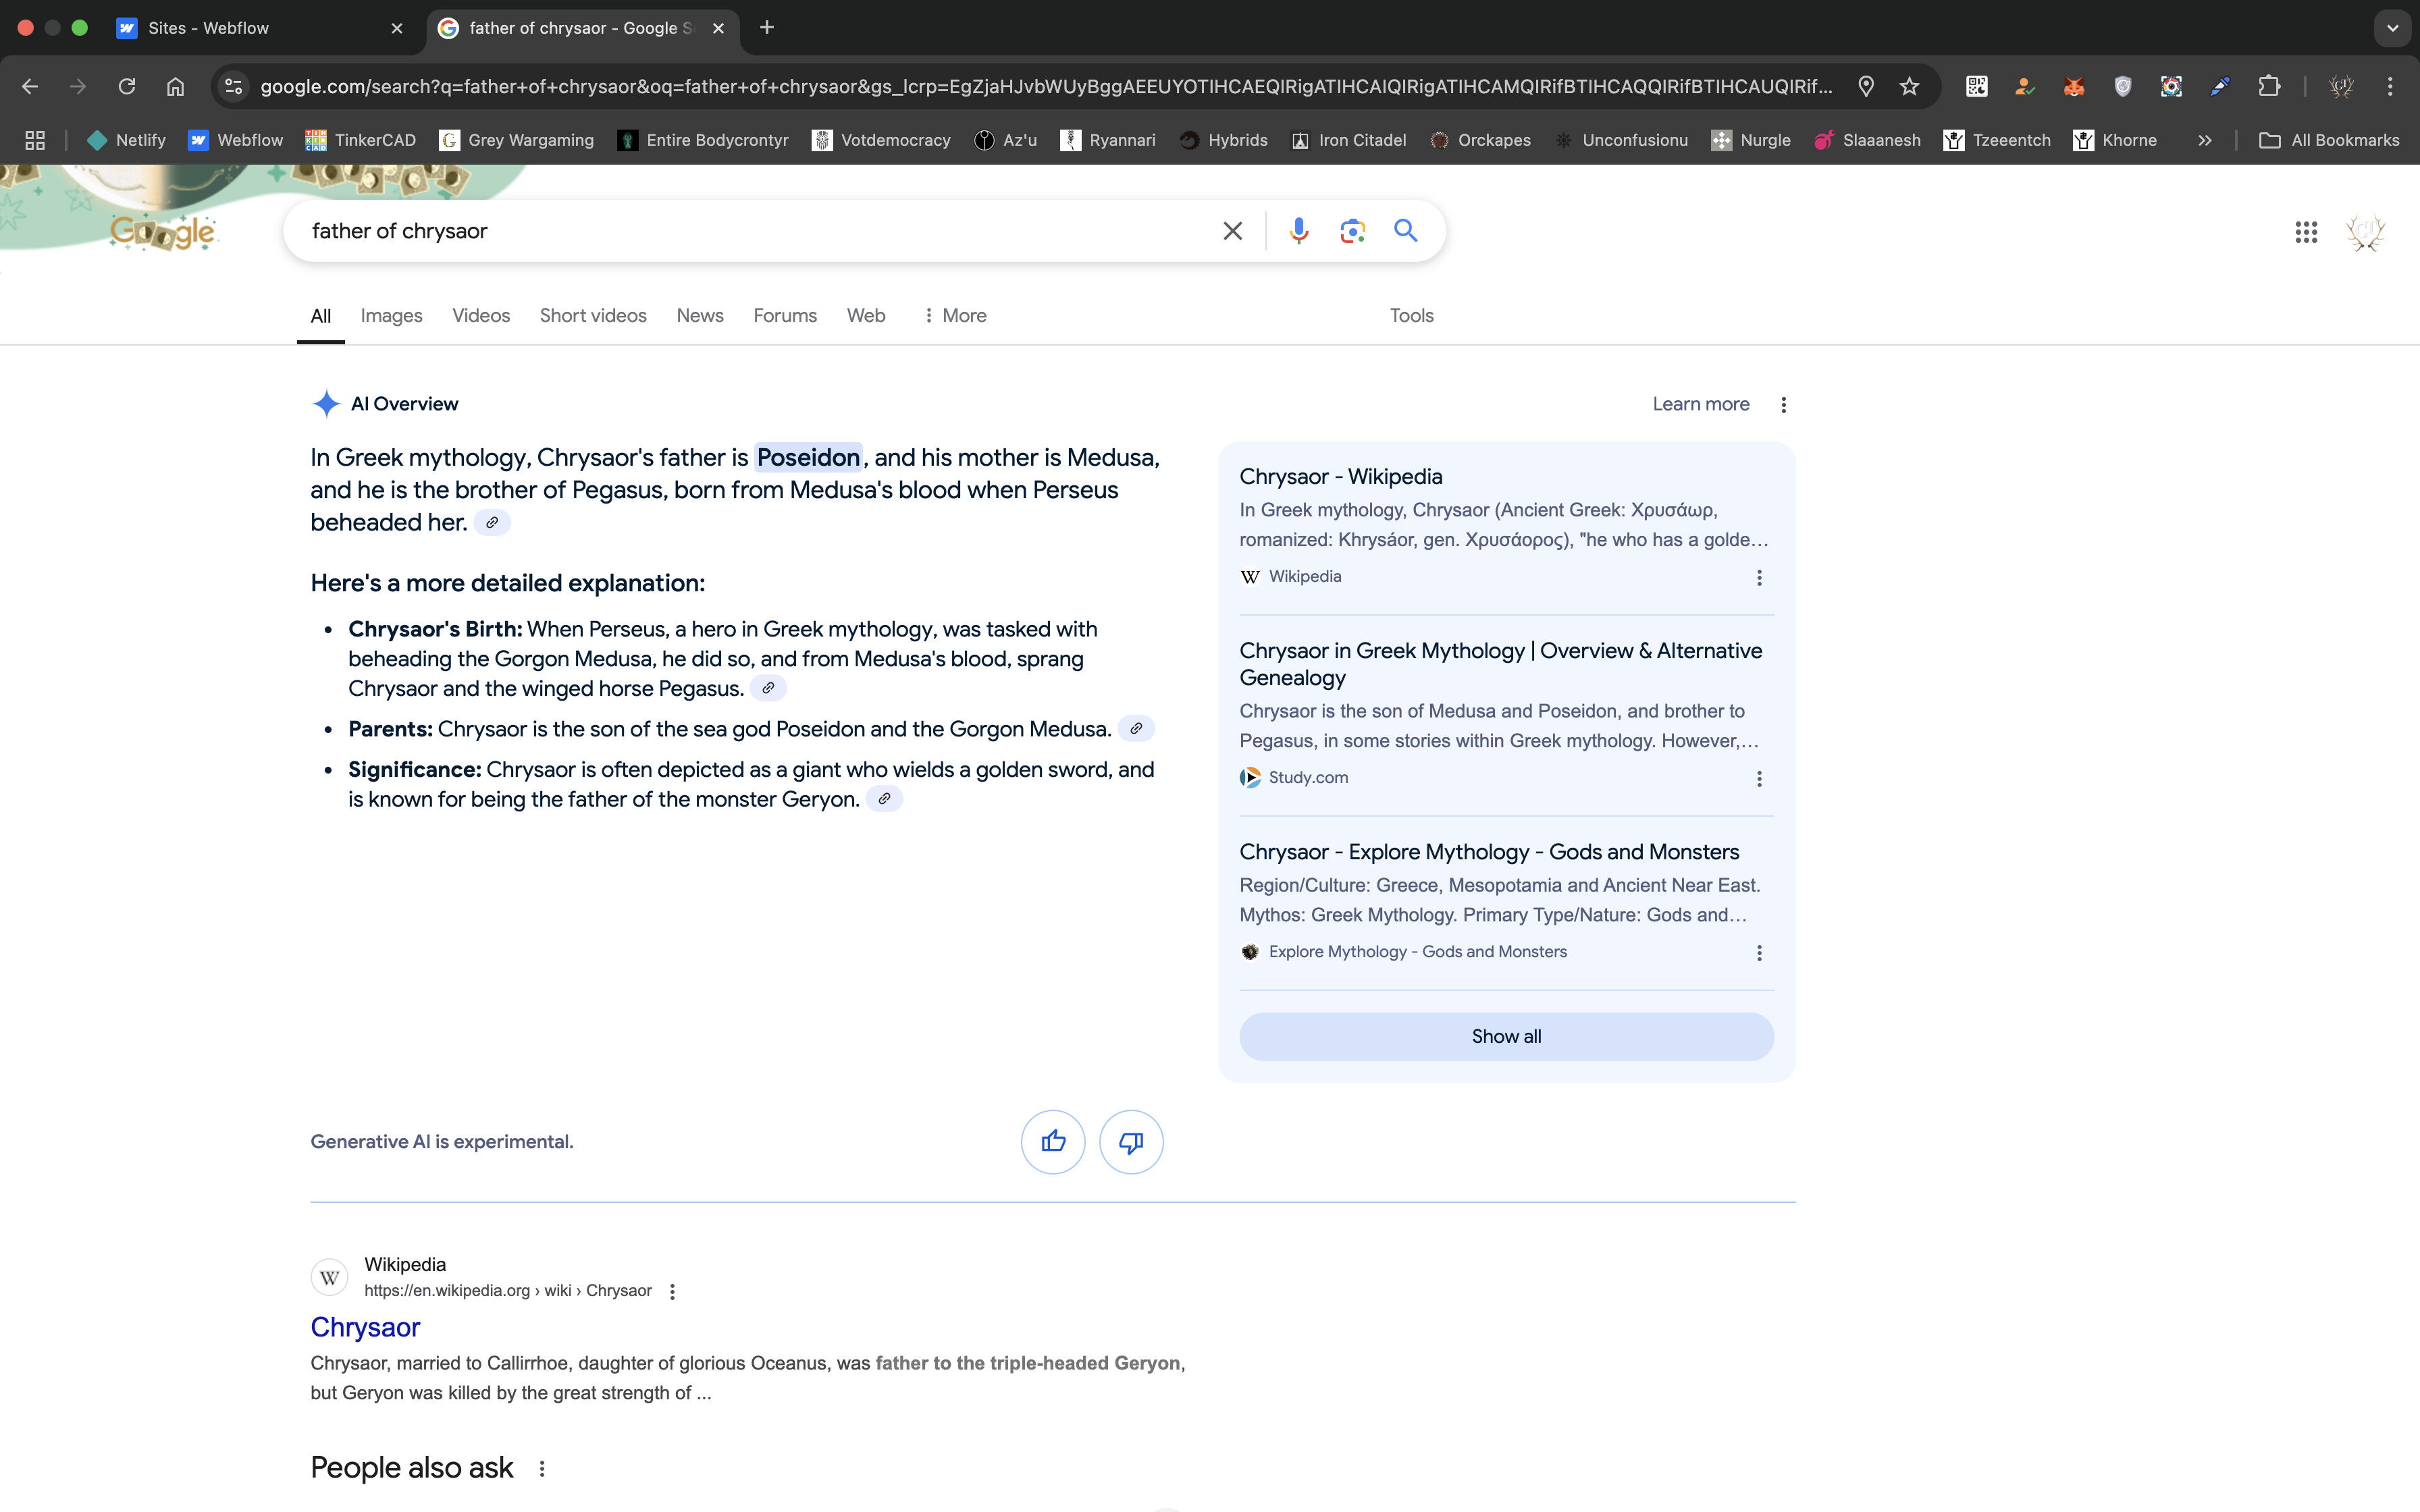Viewport: 2420px width, 1512px height.
Task: Click the thumbs up feedback icon
Action: tap(1052, 1141)
